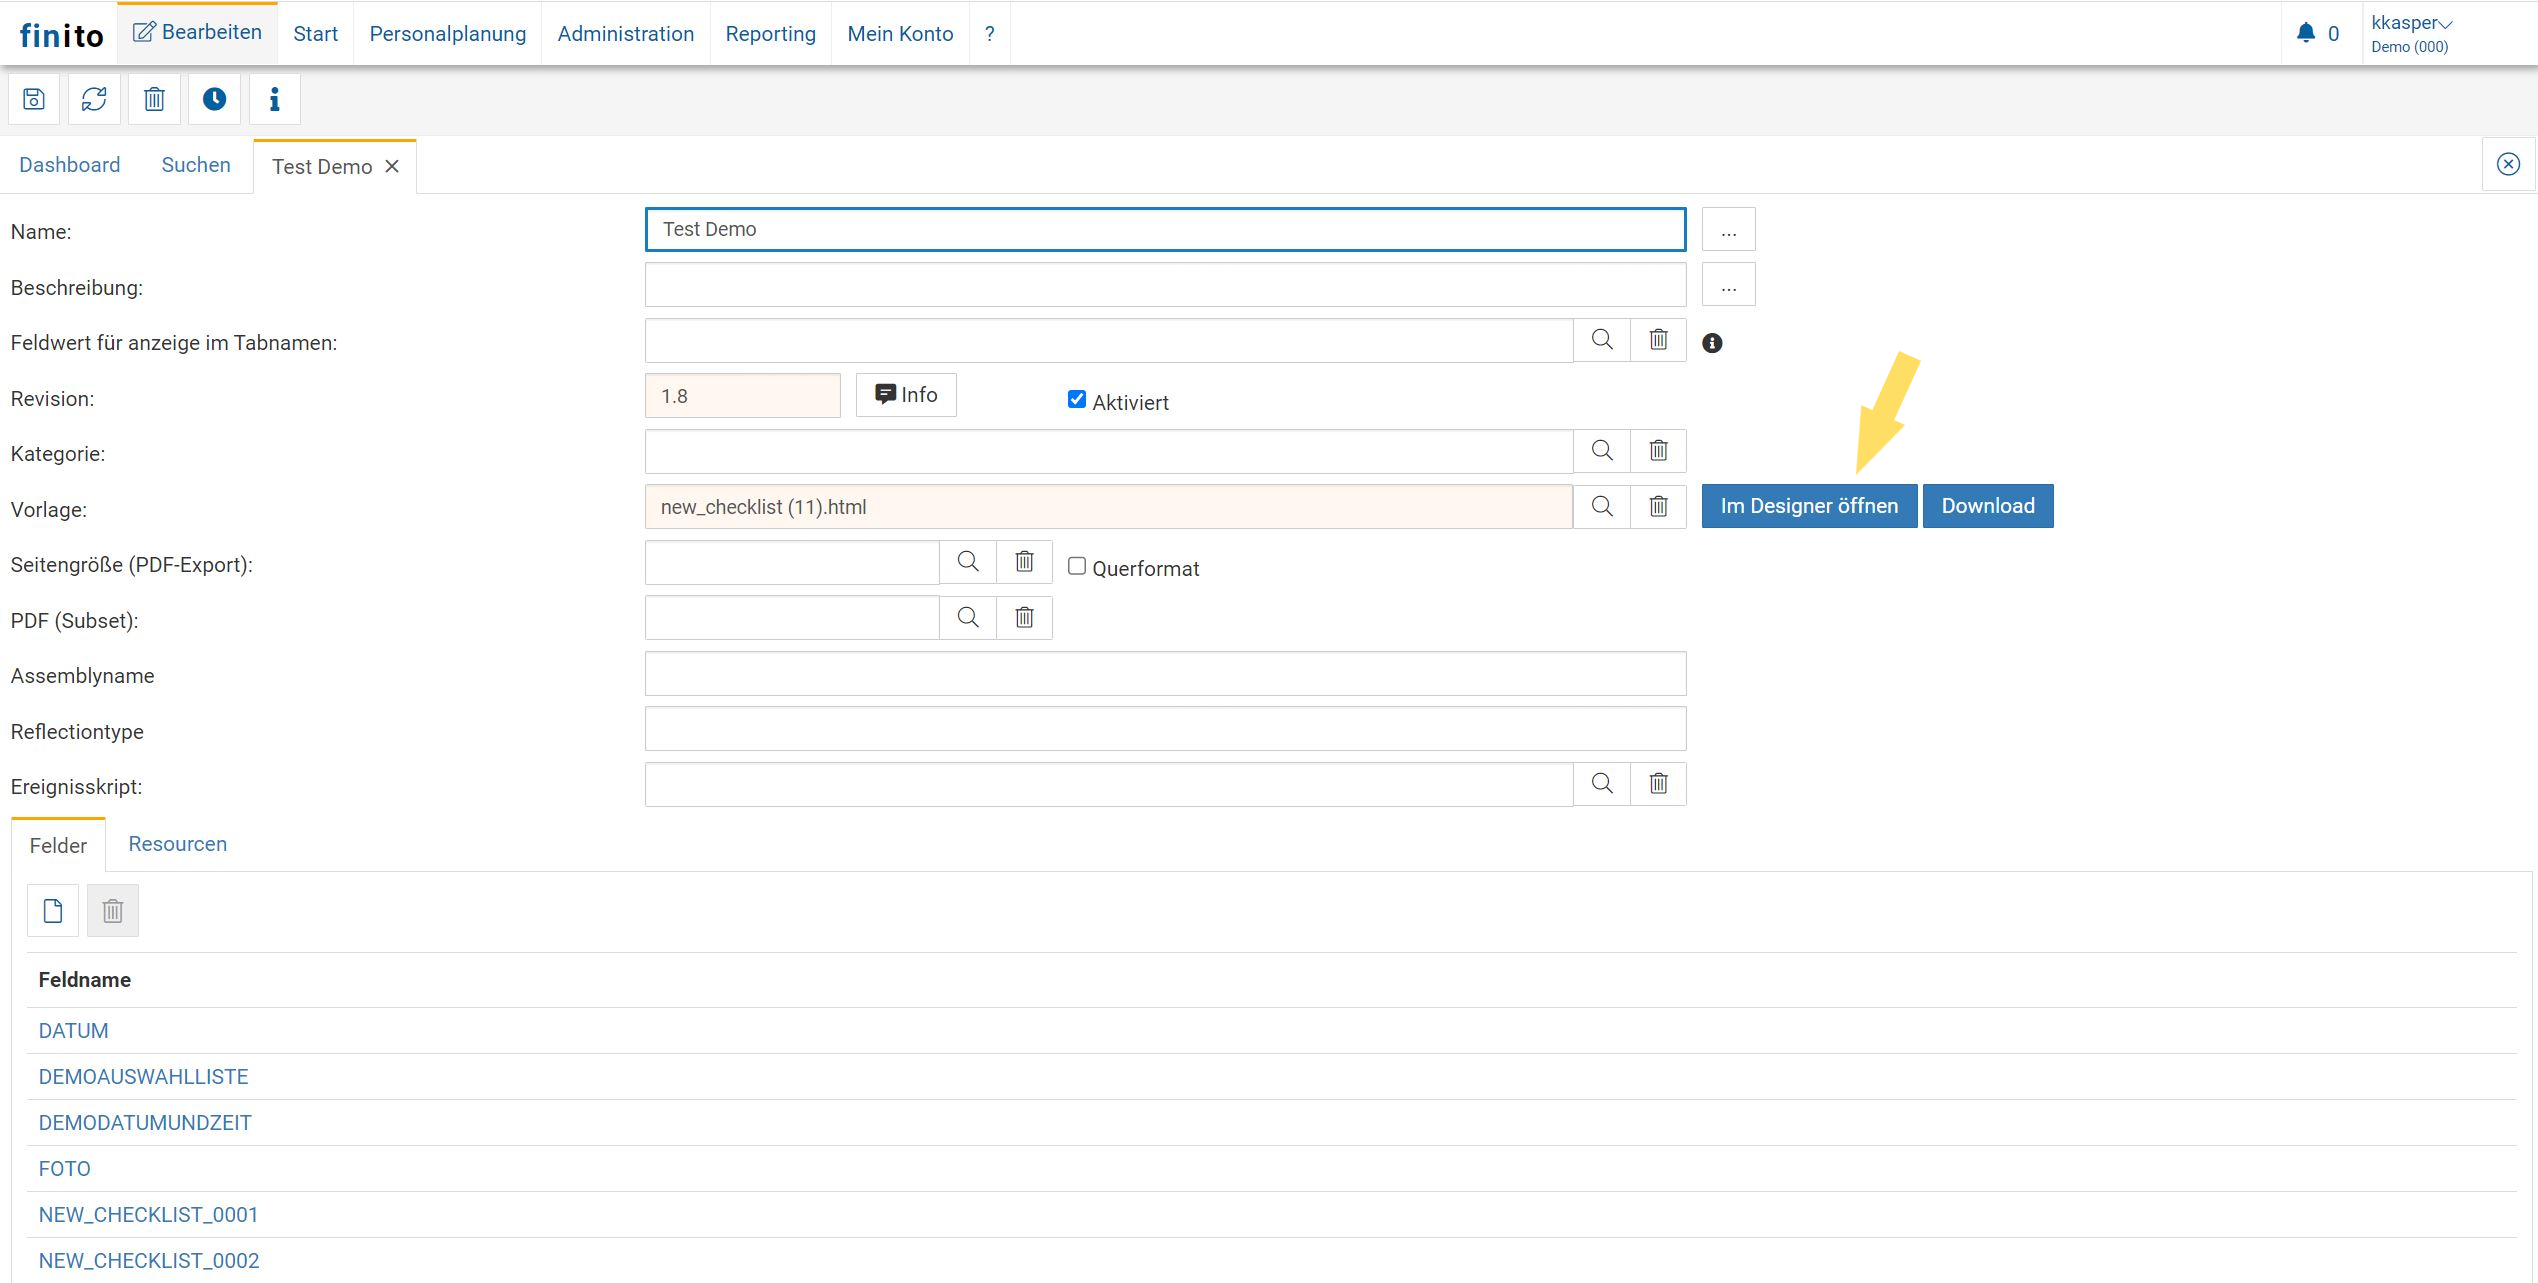Click into the Beschreibung input field
This screenshot has width=2538, height=1283.
[1164, 286]
